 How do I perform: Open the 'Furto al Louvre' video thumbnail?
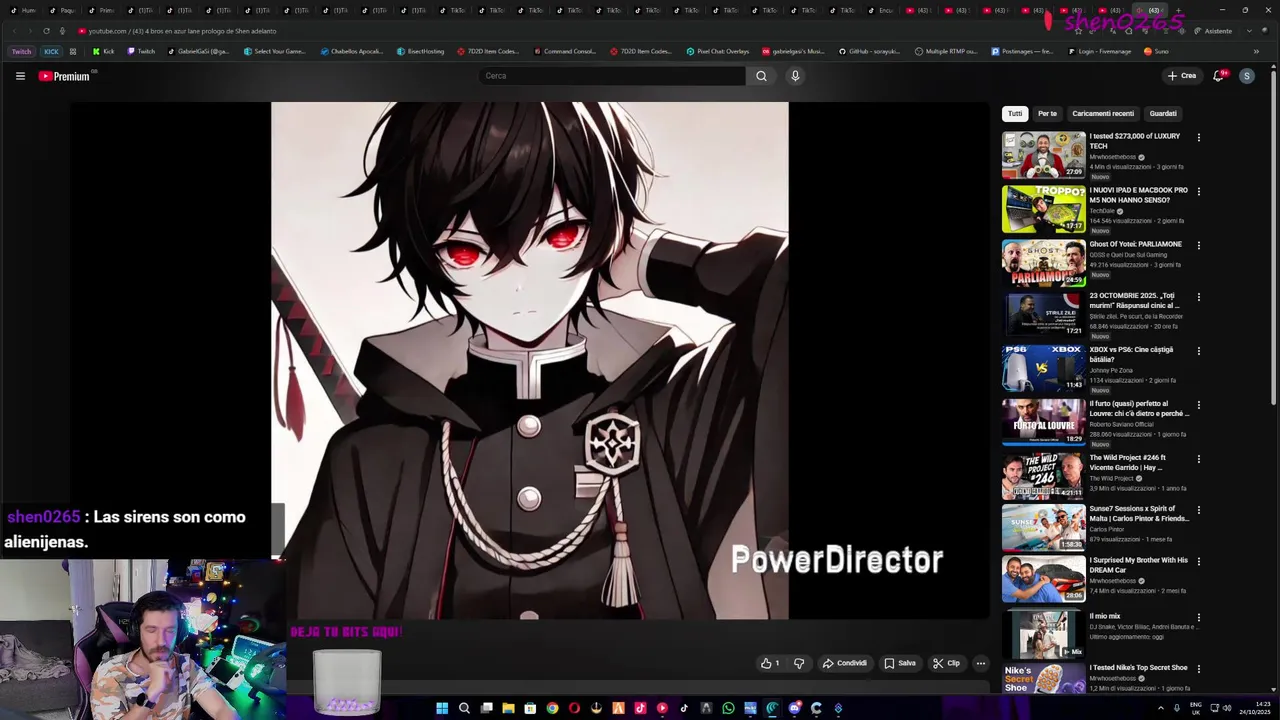tap(1043, 422)
